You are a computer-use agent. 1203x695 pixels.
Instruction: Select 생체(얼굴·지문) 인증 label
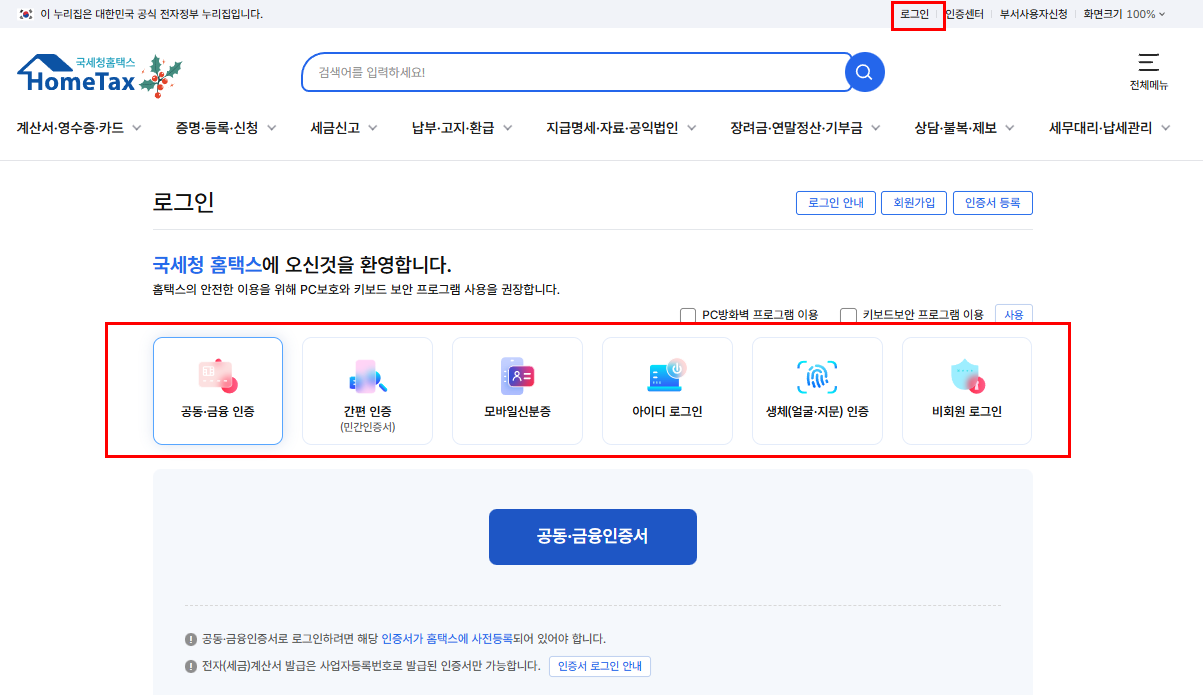pos(817,411)
